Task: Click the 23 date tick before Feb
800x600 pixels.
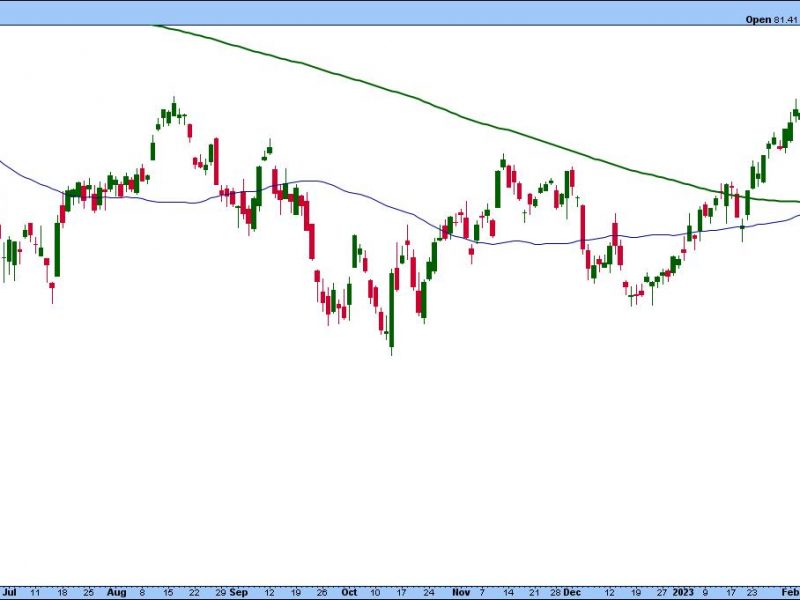Action: click(x=752, y=592)
